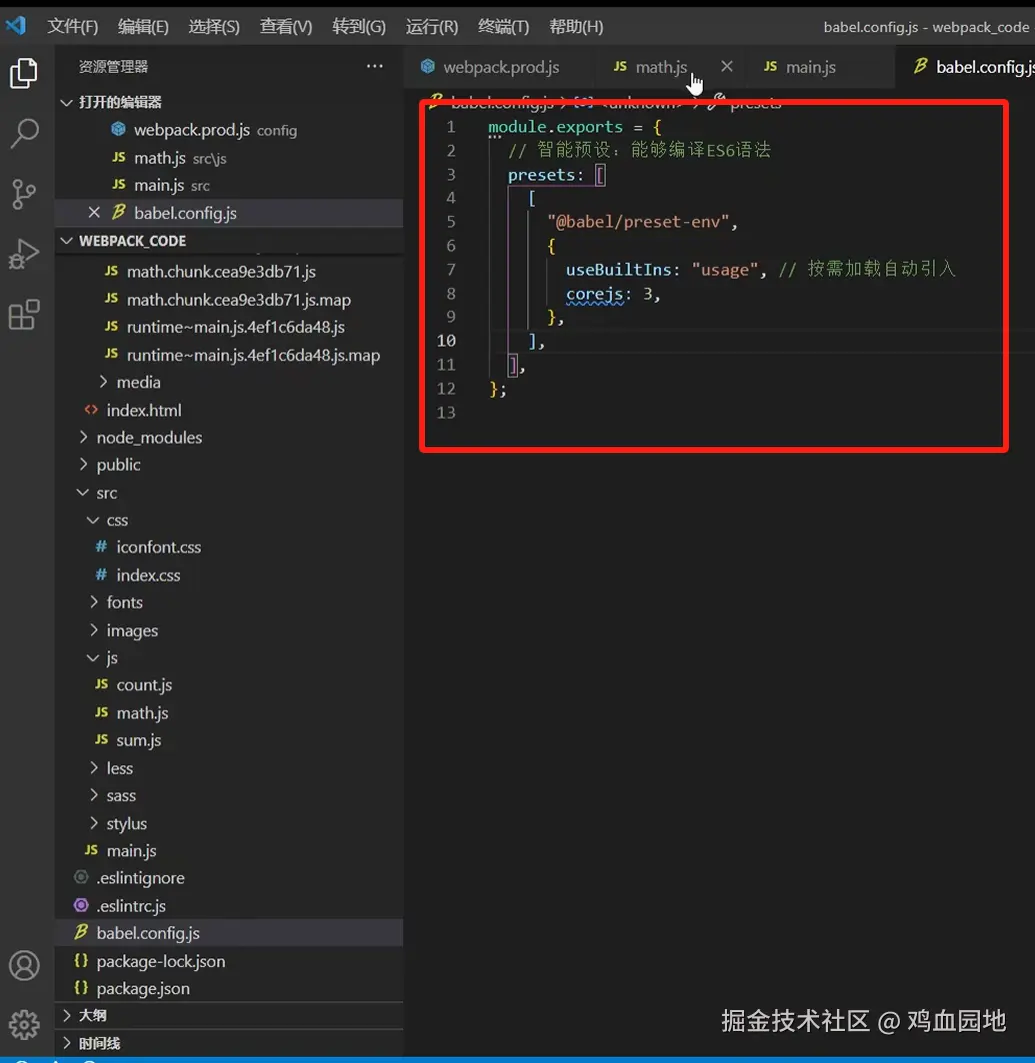Open 选择(S) menu
The width and height of the screenshot is (1035, 1063).
point(214,26)
